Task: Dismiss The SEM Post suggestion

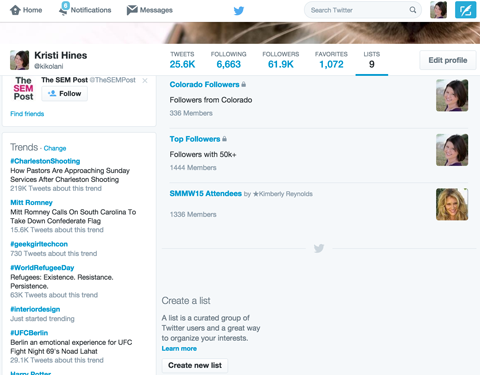Action: coord(145,81)
